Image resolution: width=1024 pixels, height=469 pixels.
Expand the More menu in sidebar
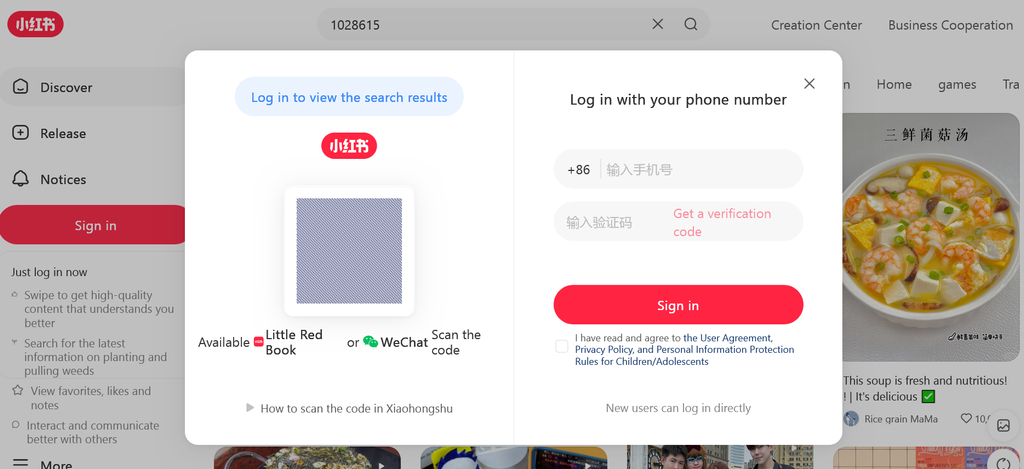pyautogui.click(x=56, y=464)
